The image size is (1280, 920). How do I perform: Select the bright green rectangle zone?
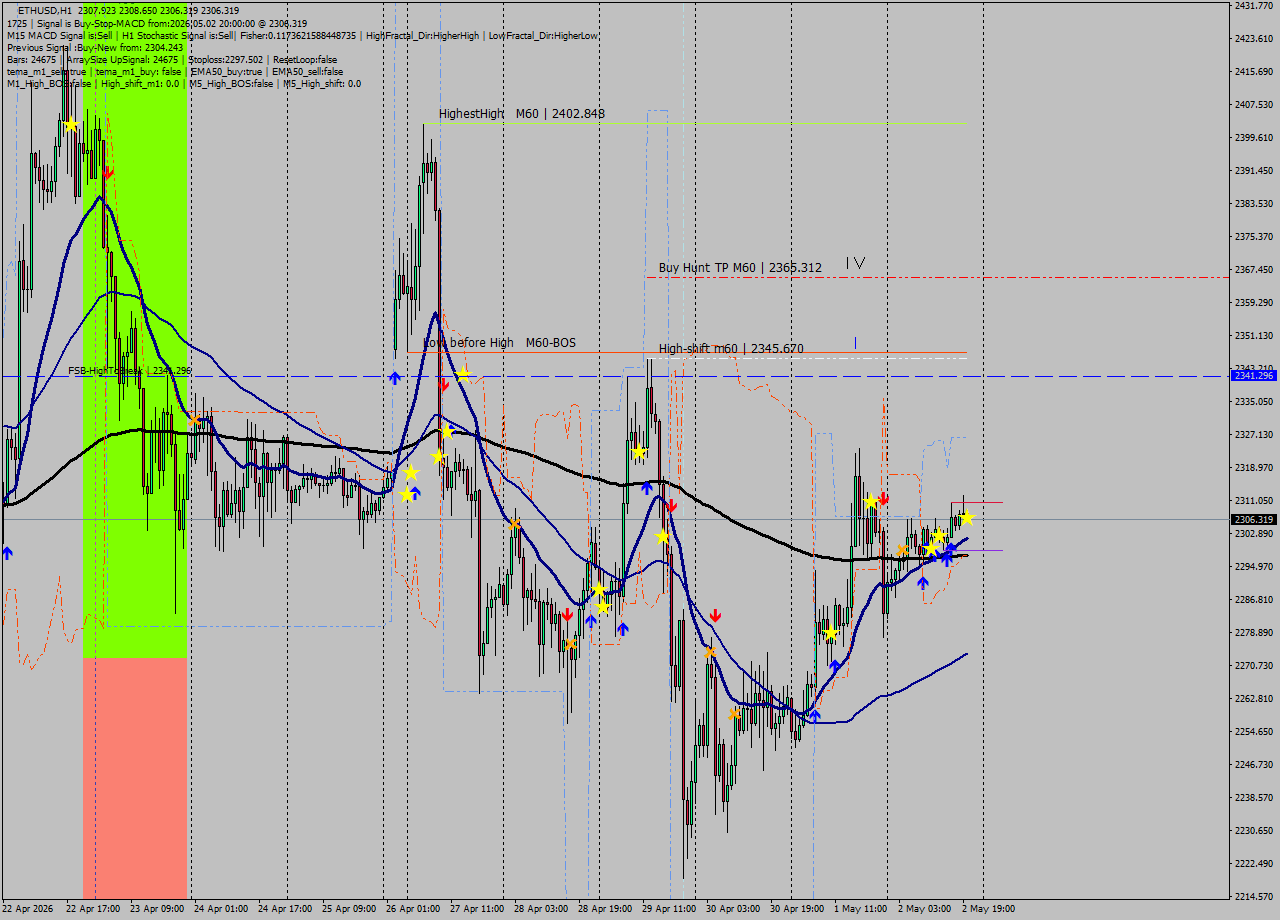[136, 330]
